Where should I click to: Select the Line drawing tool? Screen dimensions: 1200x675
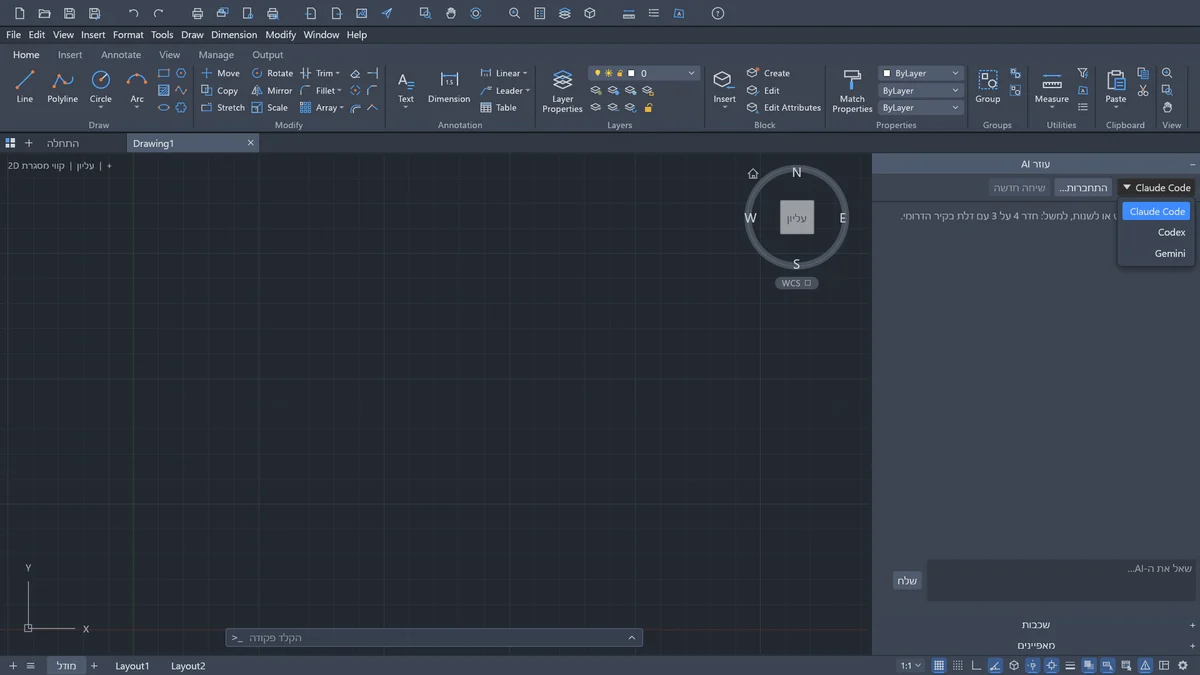click(25, 87)
